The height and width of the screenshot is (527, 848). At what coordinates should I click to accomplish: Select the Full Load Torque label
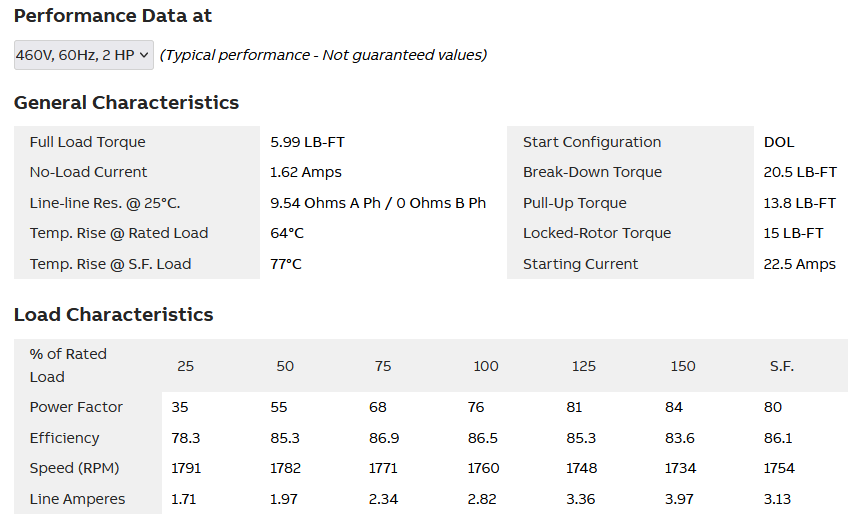click(87, 142)
